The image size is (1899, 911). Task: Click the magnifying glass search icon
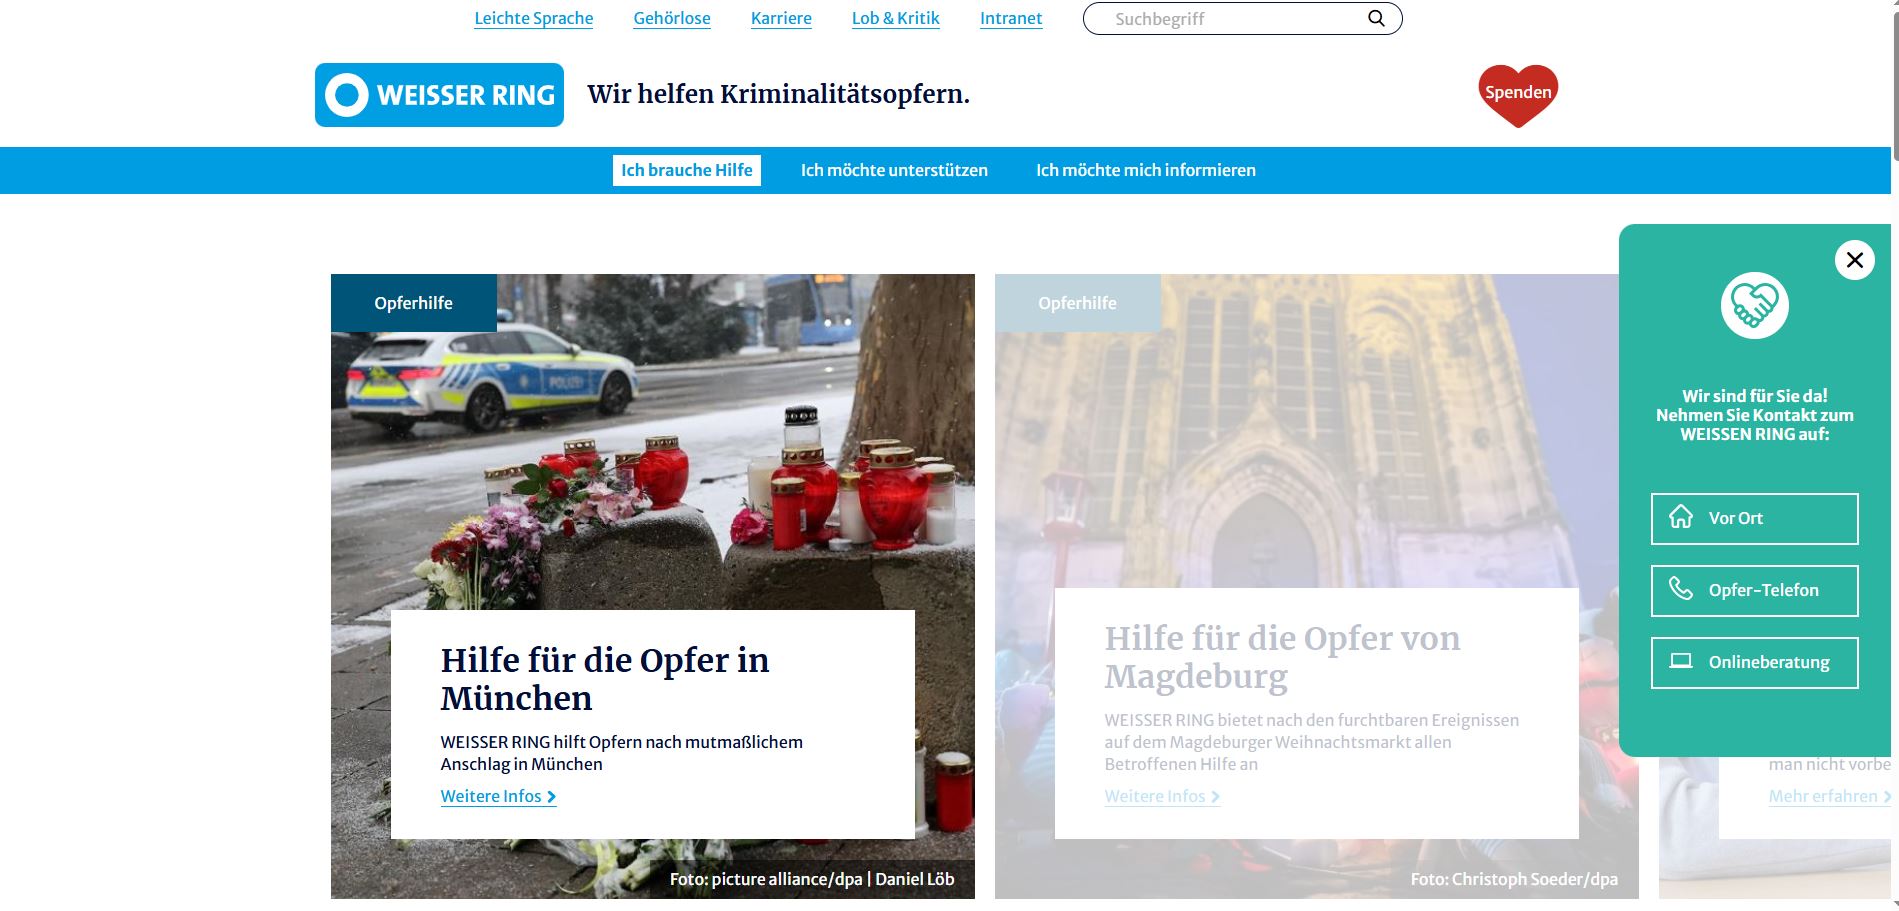(1376, 18)
